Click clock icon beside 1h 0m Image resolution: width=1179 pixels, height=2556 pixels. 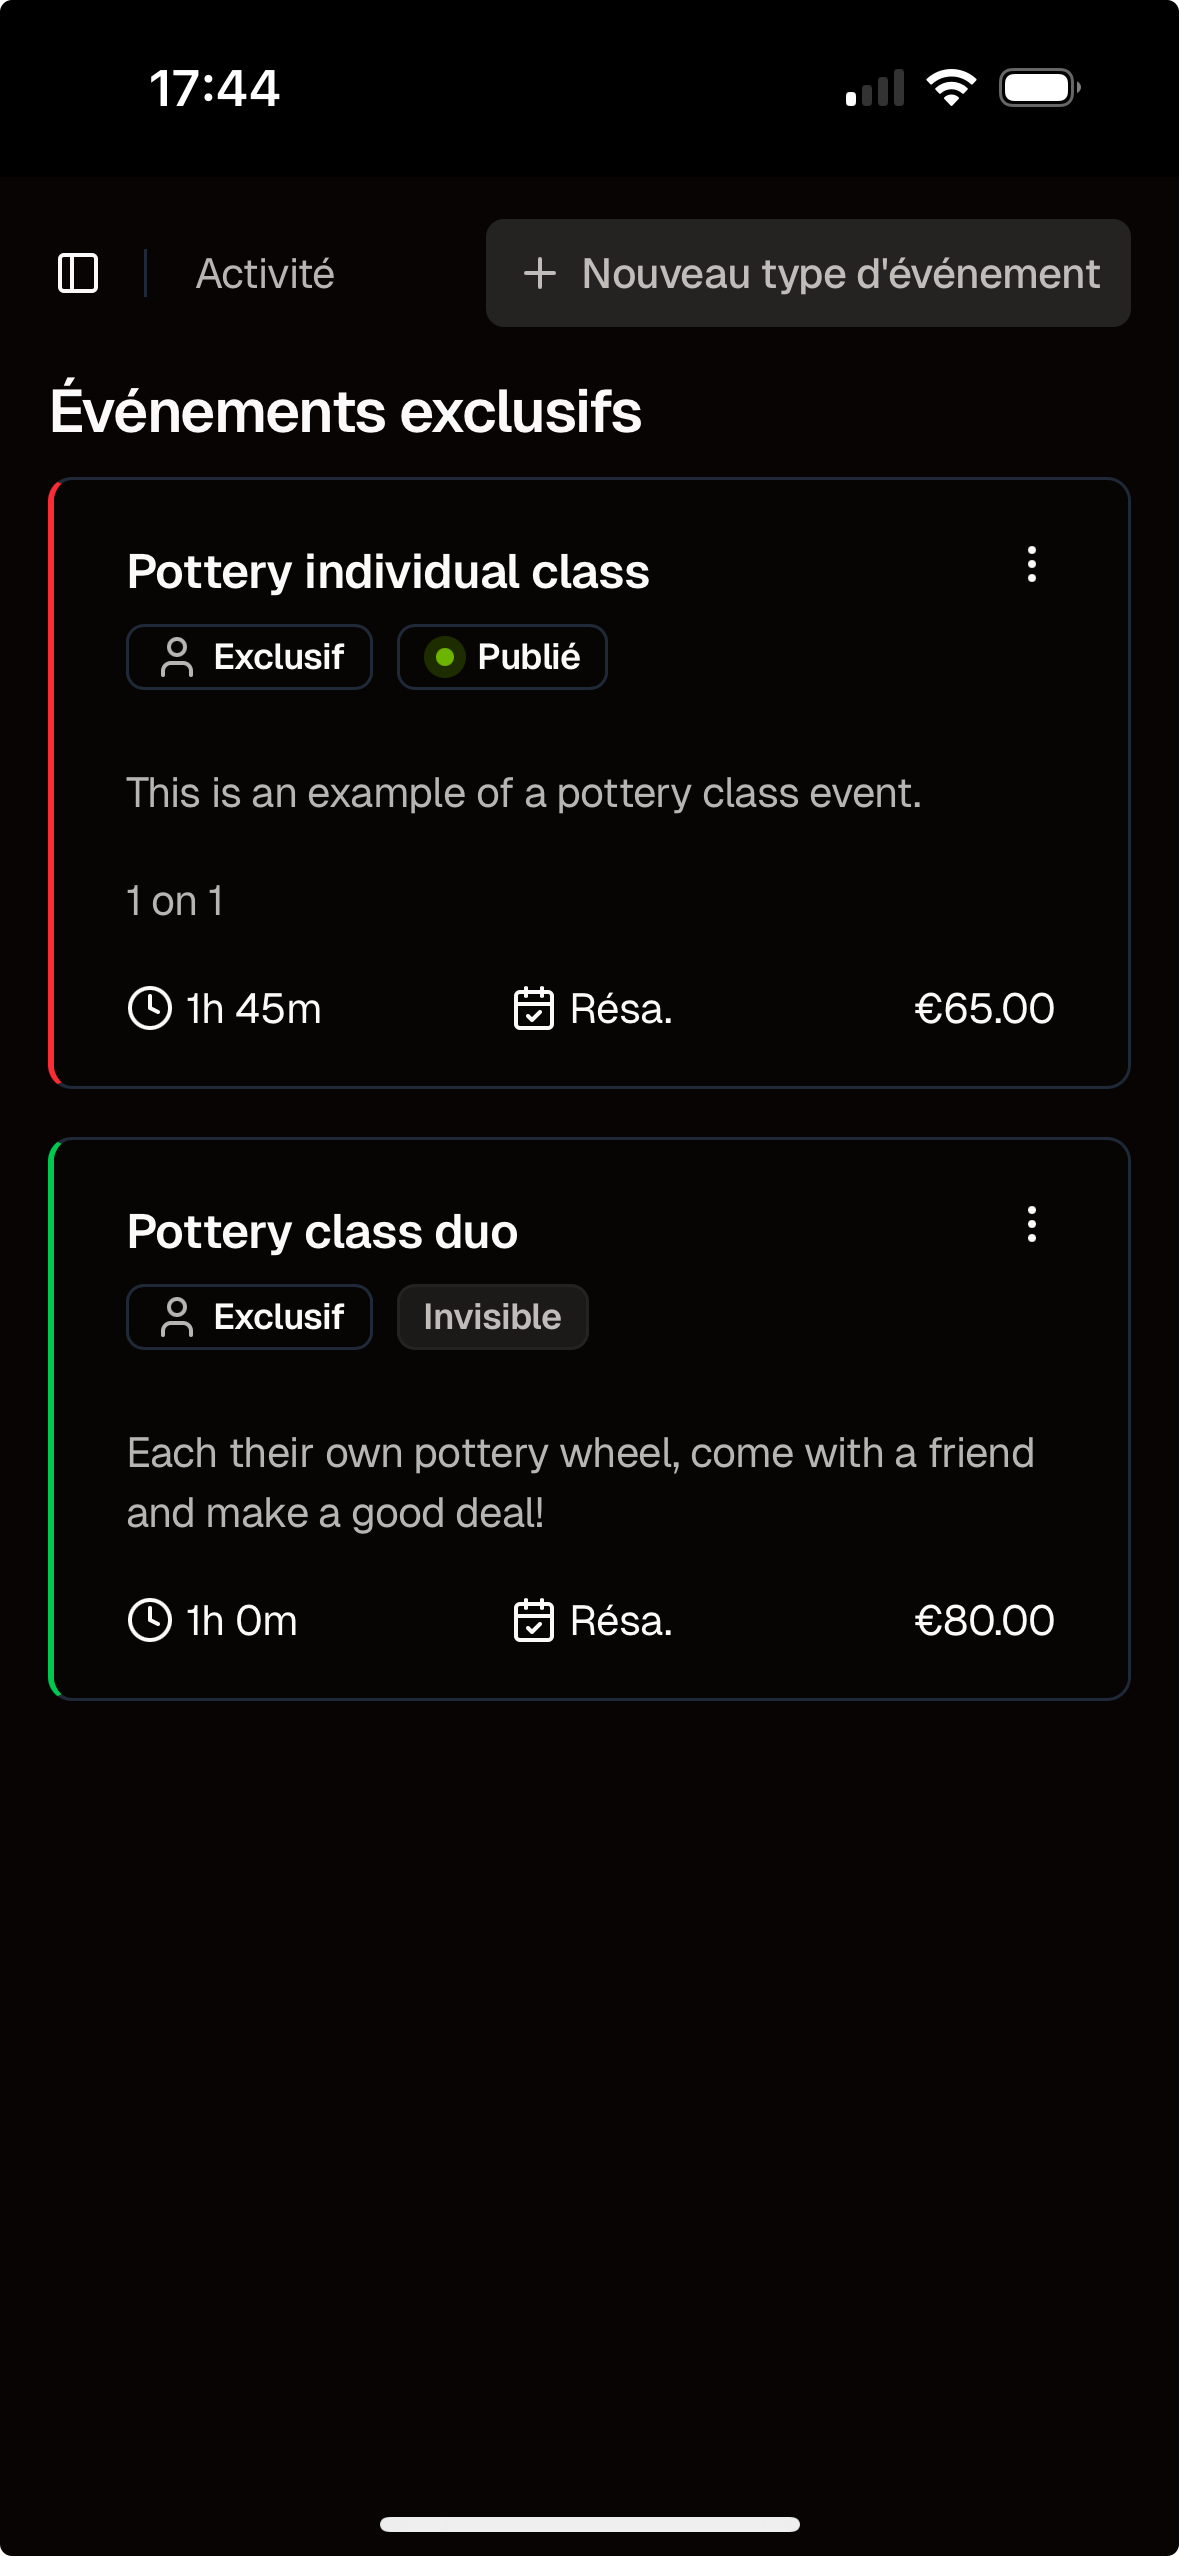pyautogui.click(x=150, y=1620)
